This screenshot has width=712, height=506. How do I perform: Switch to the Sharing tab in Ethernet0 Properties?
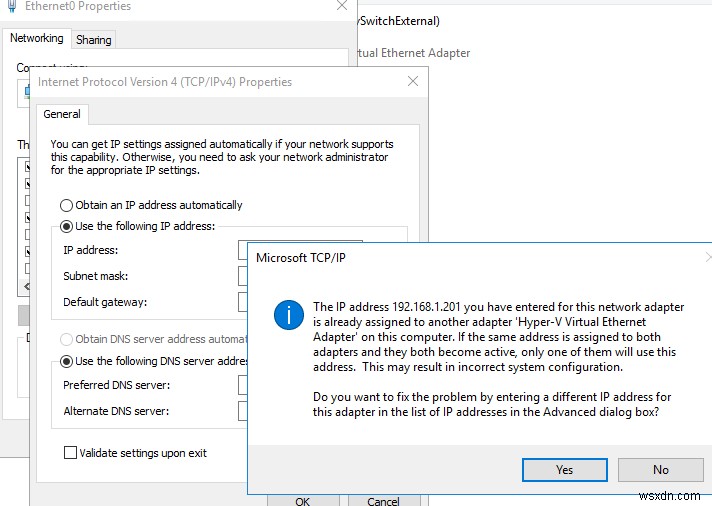(94, 40)
